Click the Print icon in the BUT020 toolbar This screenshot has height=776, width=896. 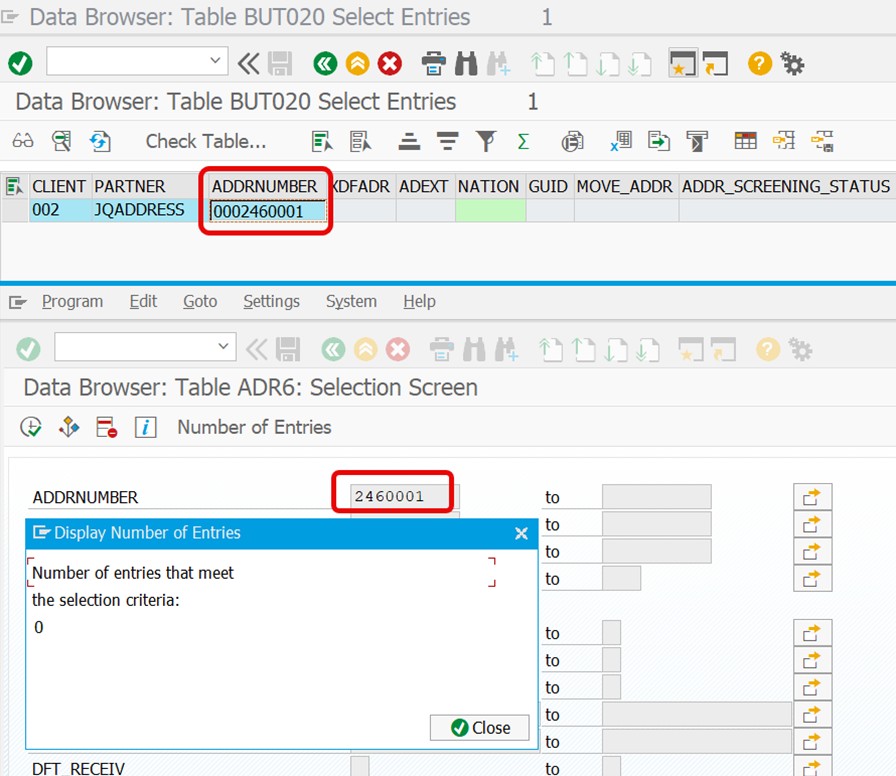click(434, 63)
